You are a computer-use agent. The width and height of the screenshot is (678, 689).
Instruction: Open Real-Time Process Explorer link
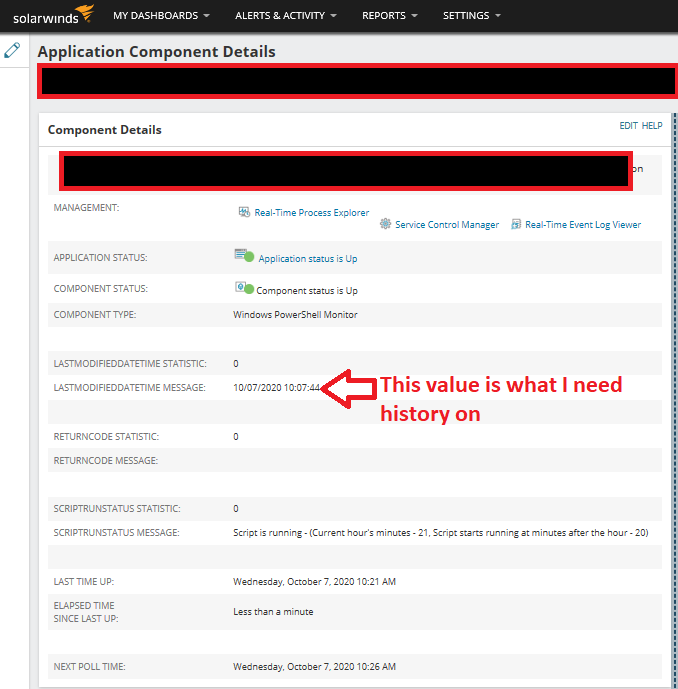pos(312,213)
